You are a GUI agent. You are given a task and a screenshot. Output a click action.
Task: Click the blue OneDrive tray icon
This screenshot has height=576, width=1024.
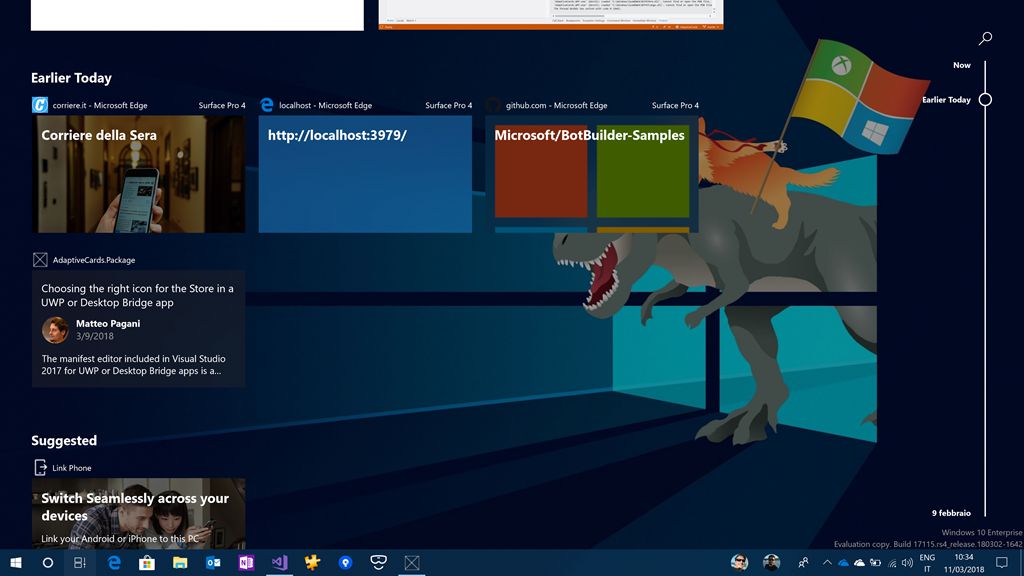[x=843, y=563]
